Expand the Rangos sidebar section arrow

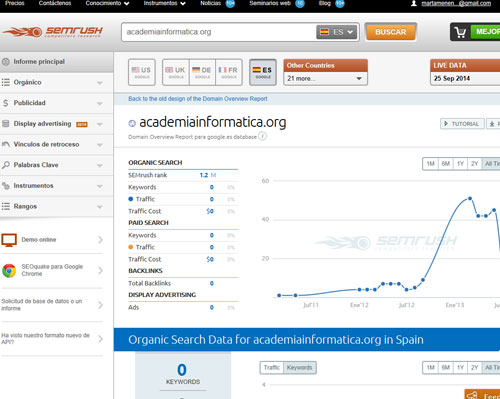(x=100, y=207)
